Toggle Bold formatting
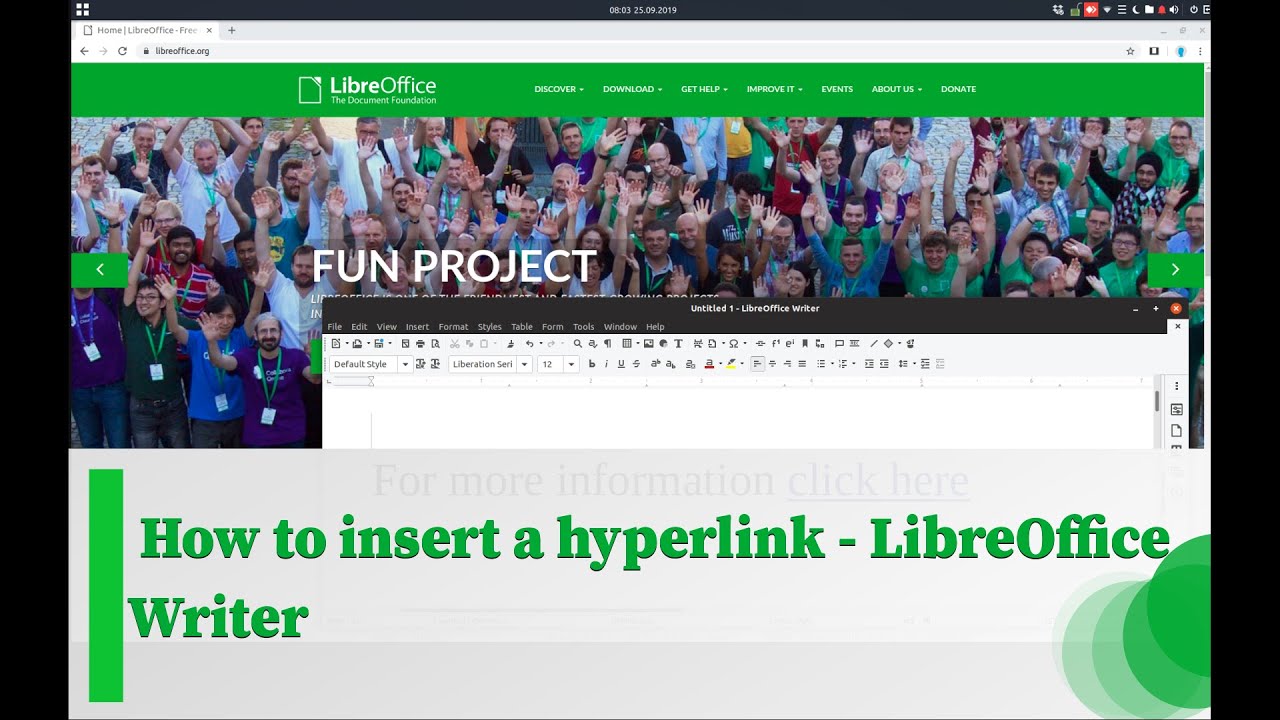Screen dimensions: 1280x720 592,364
